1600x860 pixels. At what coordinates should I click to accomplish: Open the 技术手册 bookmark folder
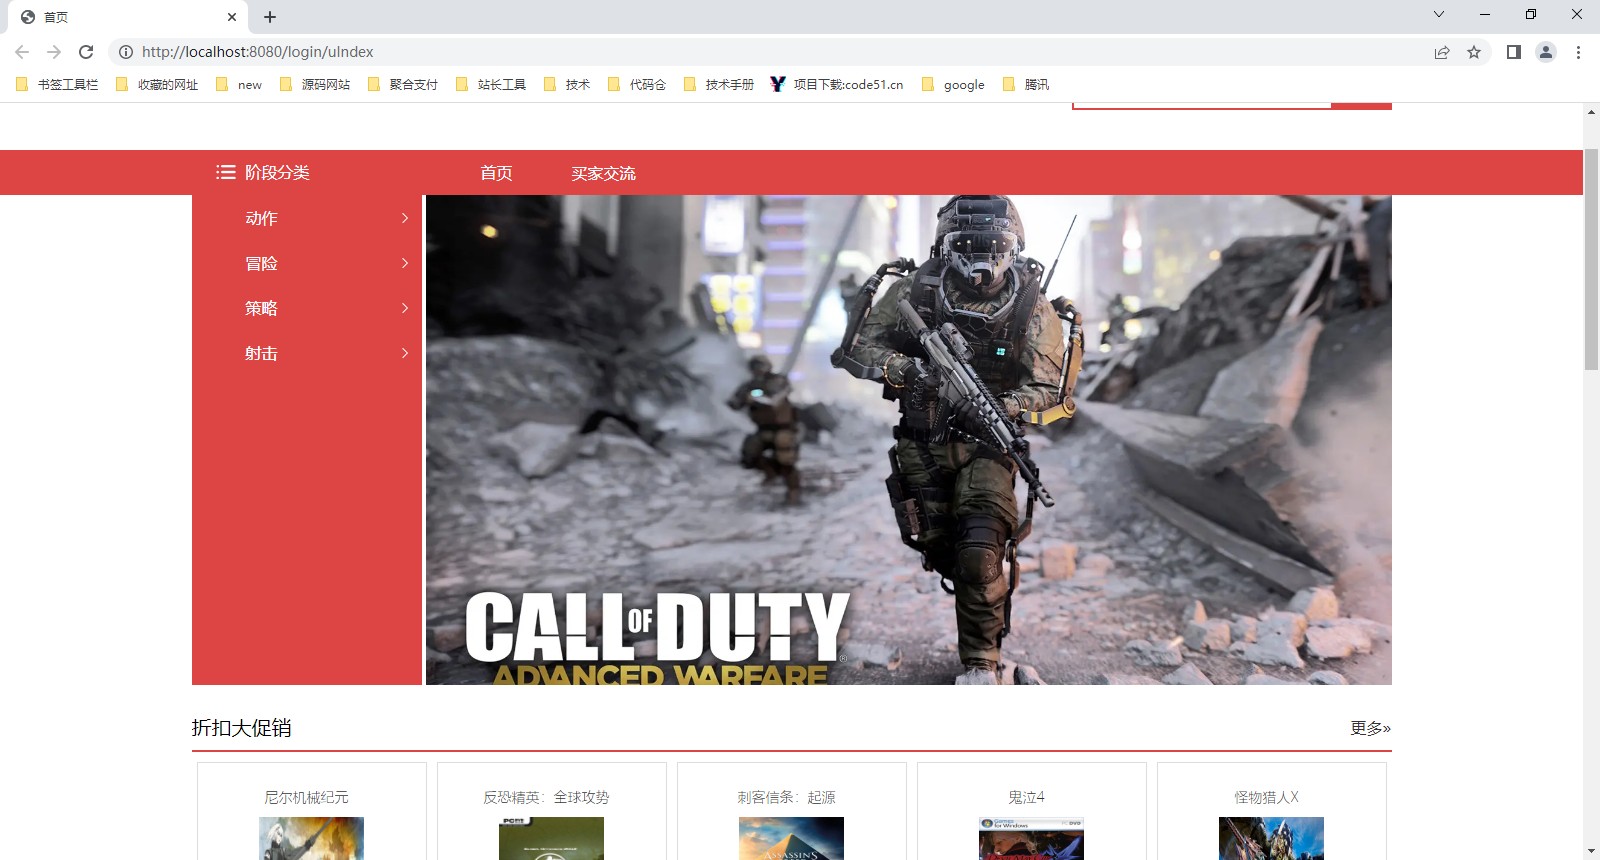(x=719, y=85)
